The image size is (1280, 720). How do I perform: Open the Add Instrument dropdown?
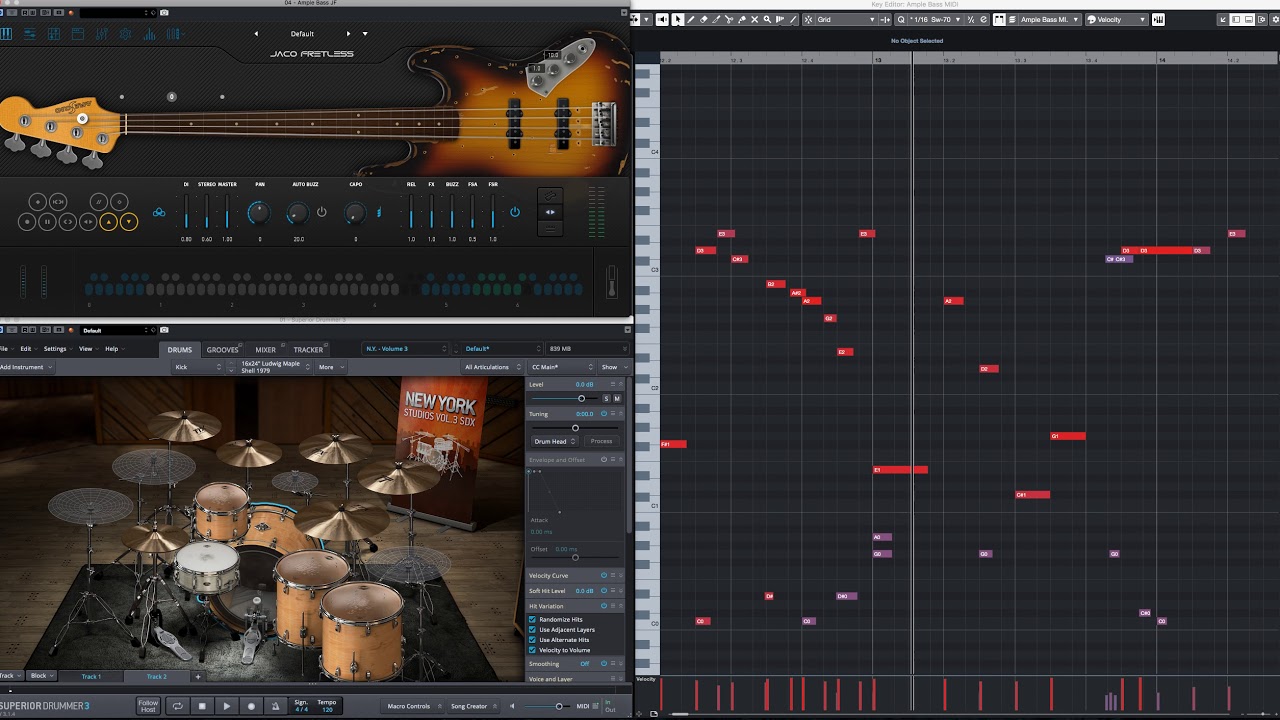tap(26, 367)
